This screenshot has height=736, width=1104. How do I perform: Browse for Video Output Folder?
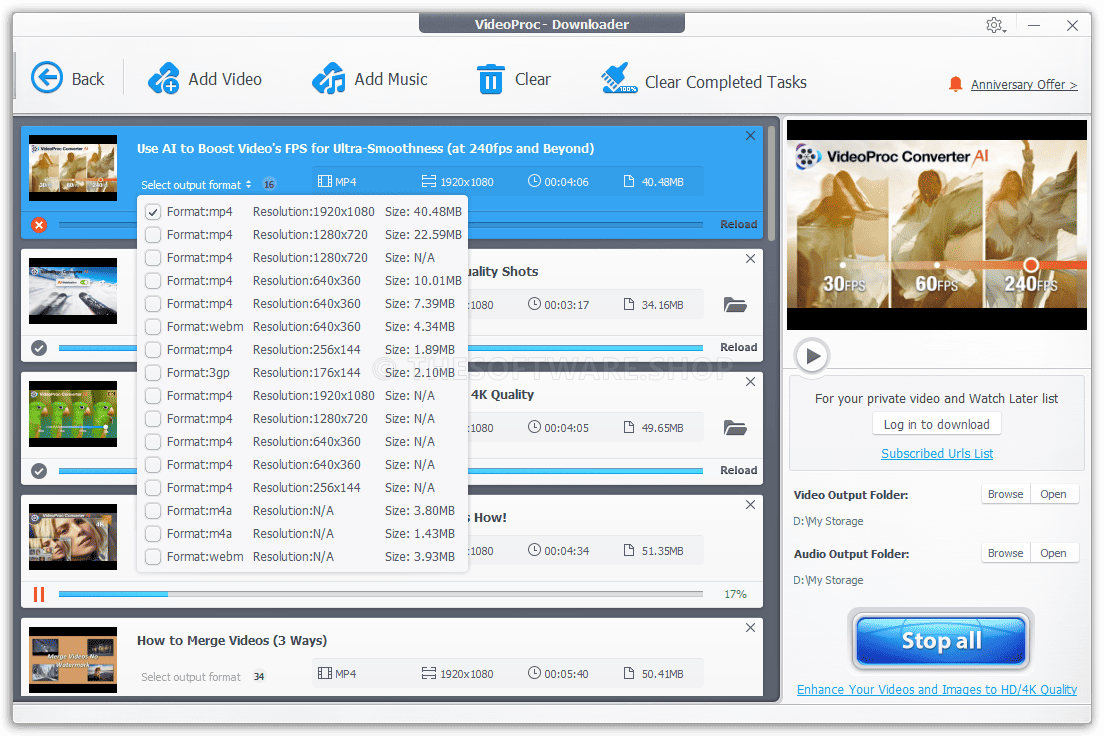(x=1005, y=494)
